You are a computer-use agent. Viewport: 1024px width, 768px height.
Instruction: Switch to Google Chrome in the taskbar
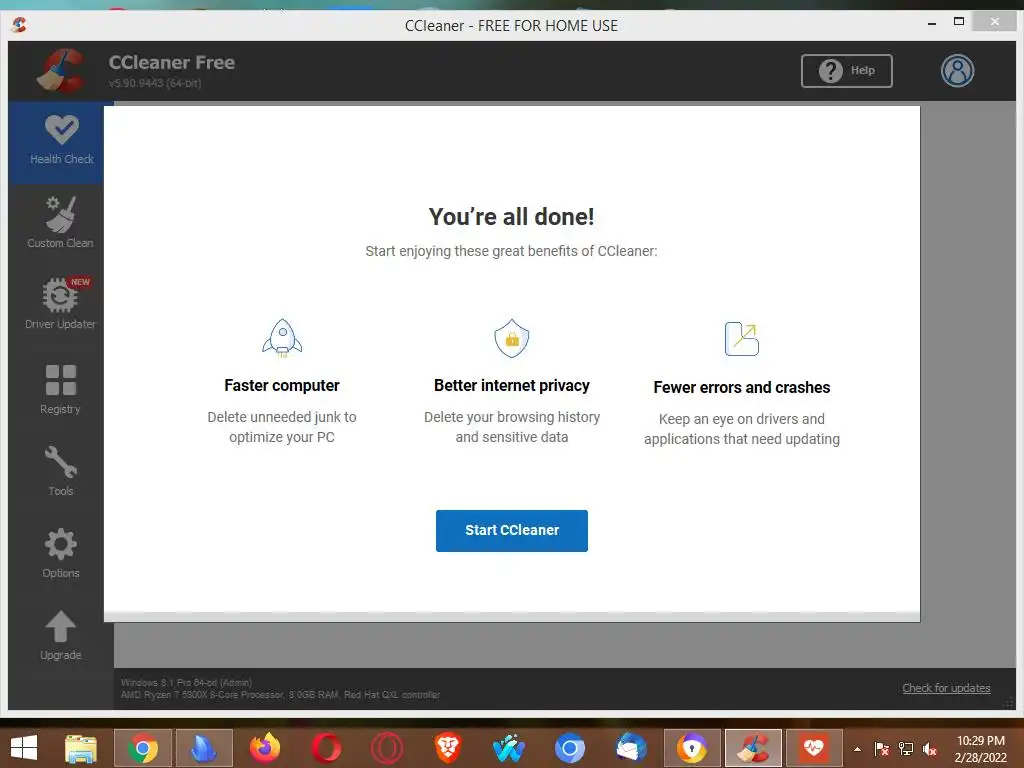tap(142, 748)
